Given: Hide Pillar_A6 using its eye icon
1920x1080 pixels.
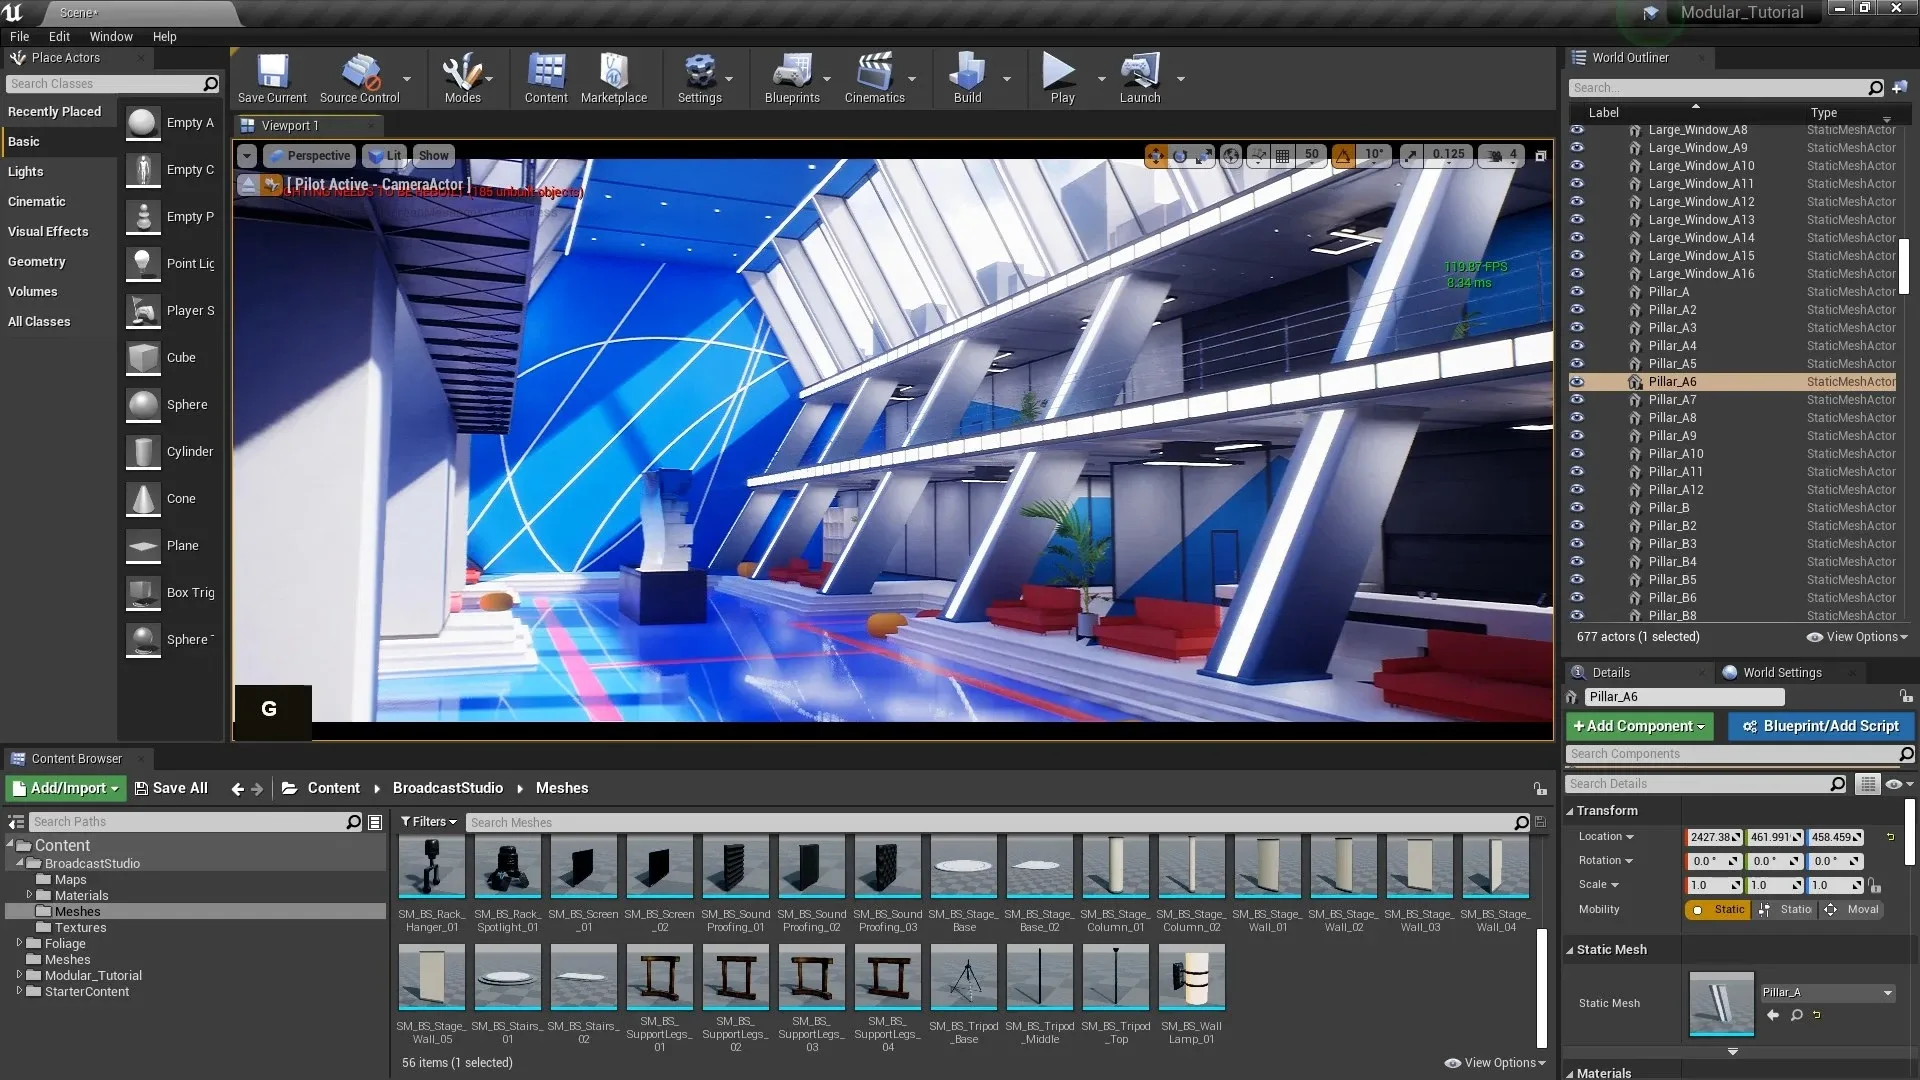Looking at the screenshot, I should 1577,382.
